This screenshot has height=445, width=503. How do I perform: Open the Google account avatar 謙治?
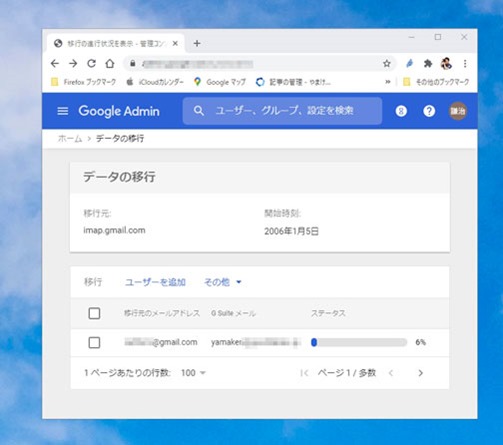tap(458, 111)
